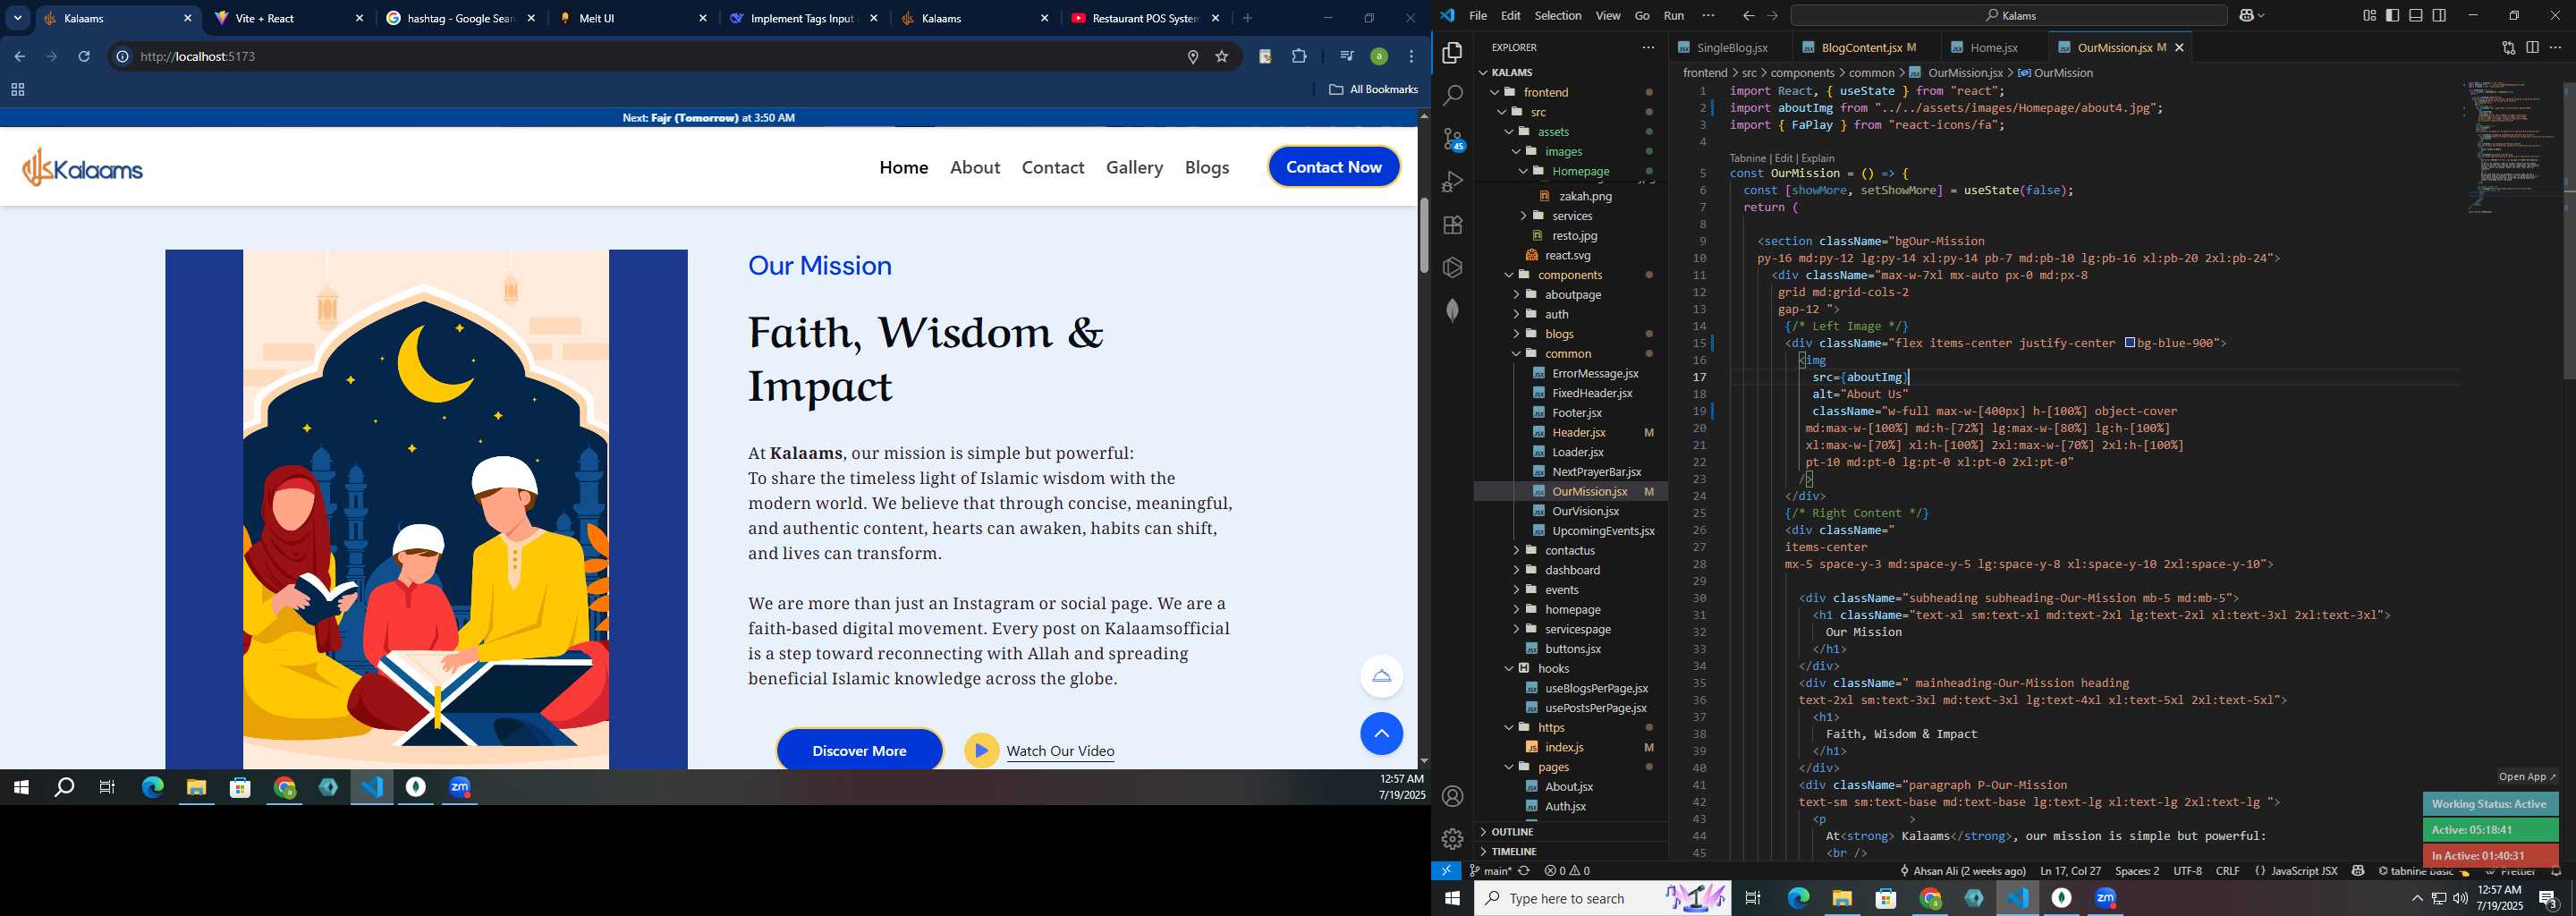Image resolution: width=2576 pixels, height=916 pixels.
Task: Click the Kalams command center search box
Action: coord(2008,15)
